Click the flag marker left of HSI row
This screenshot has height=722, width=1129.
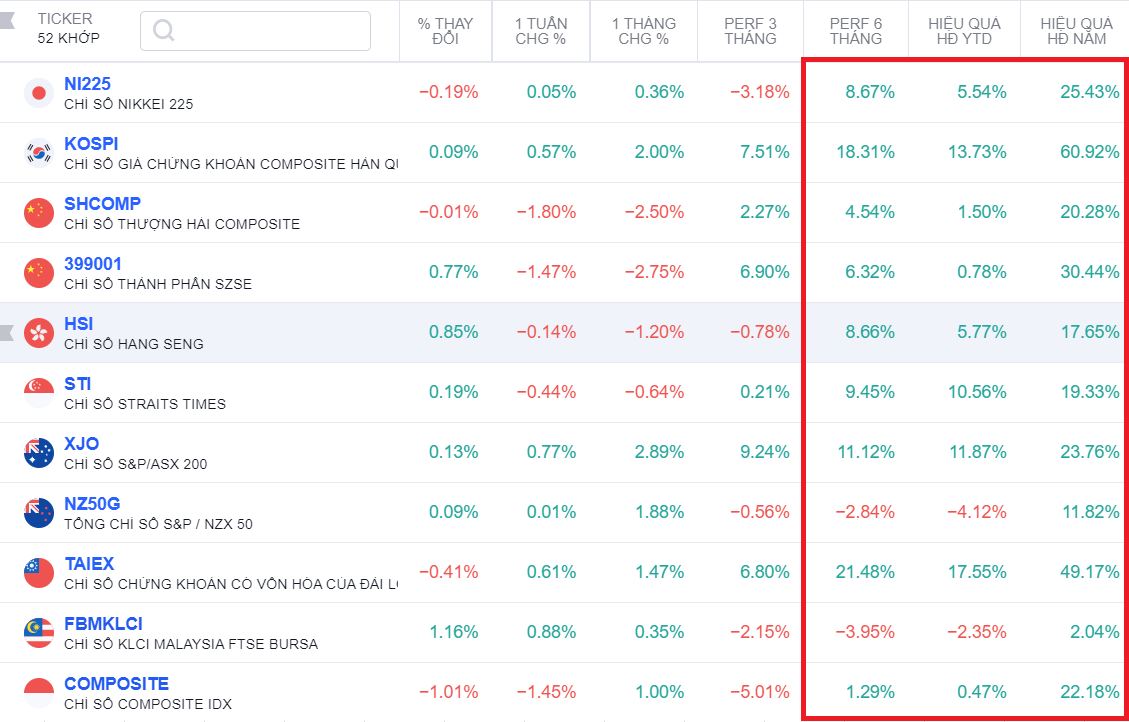click(7, 333)
